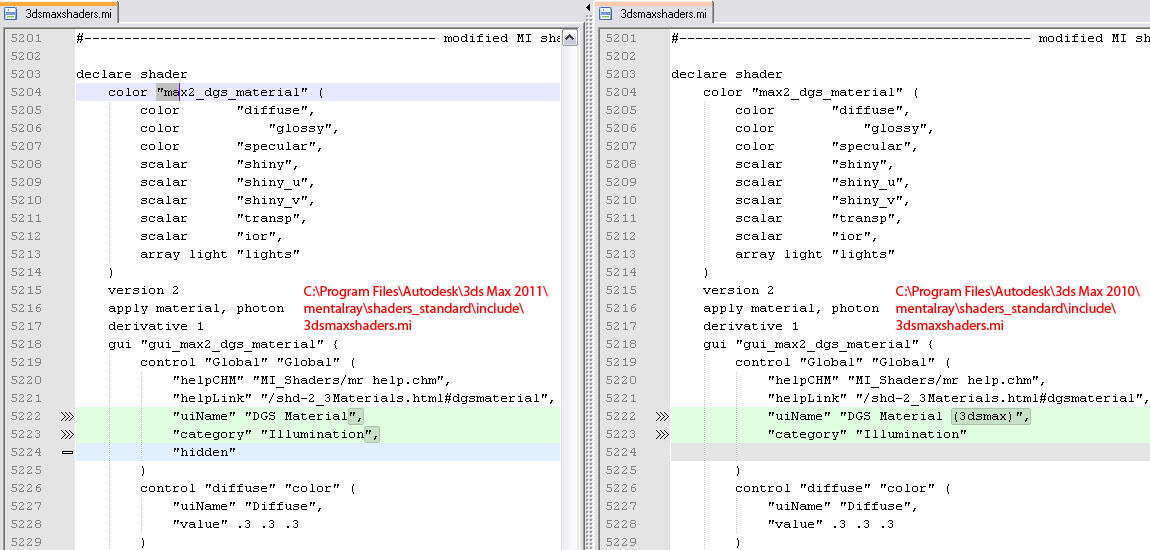Click "ior" in right pane
1150x550 pixels.
tap(851, 236)
